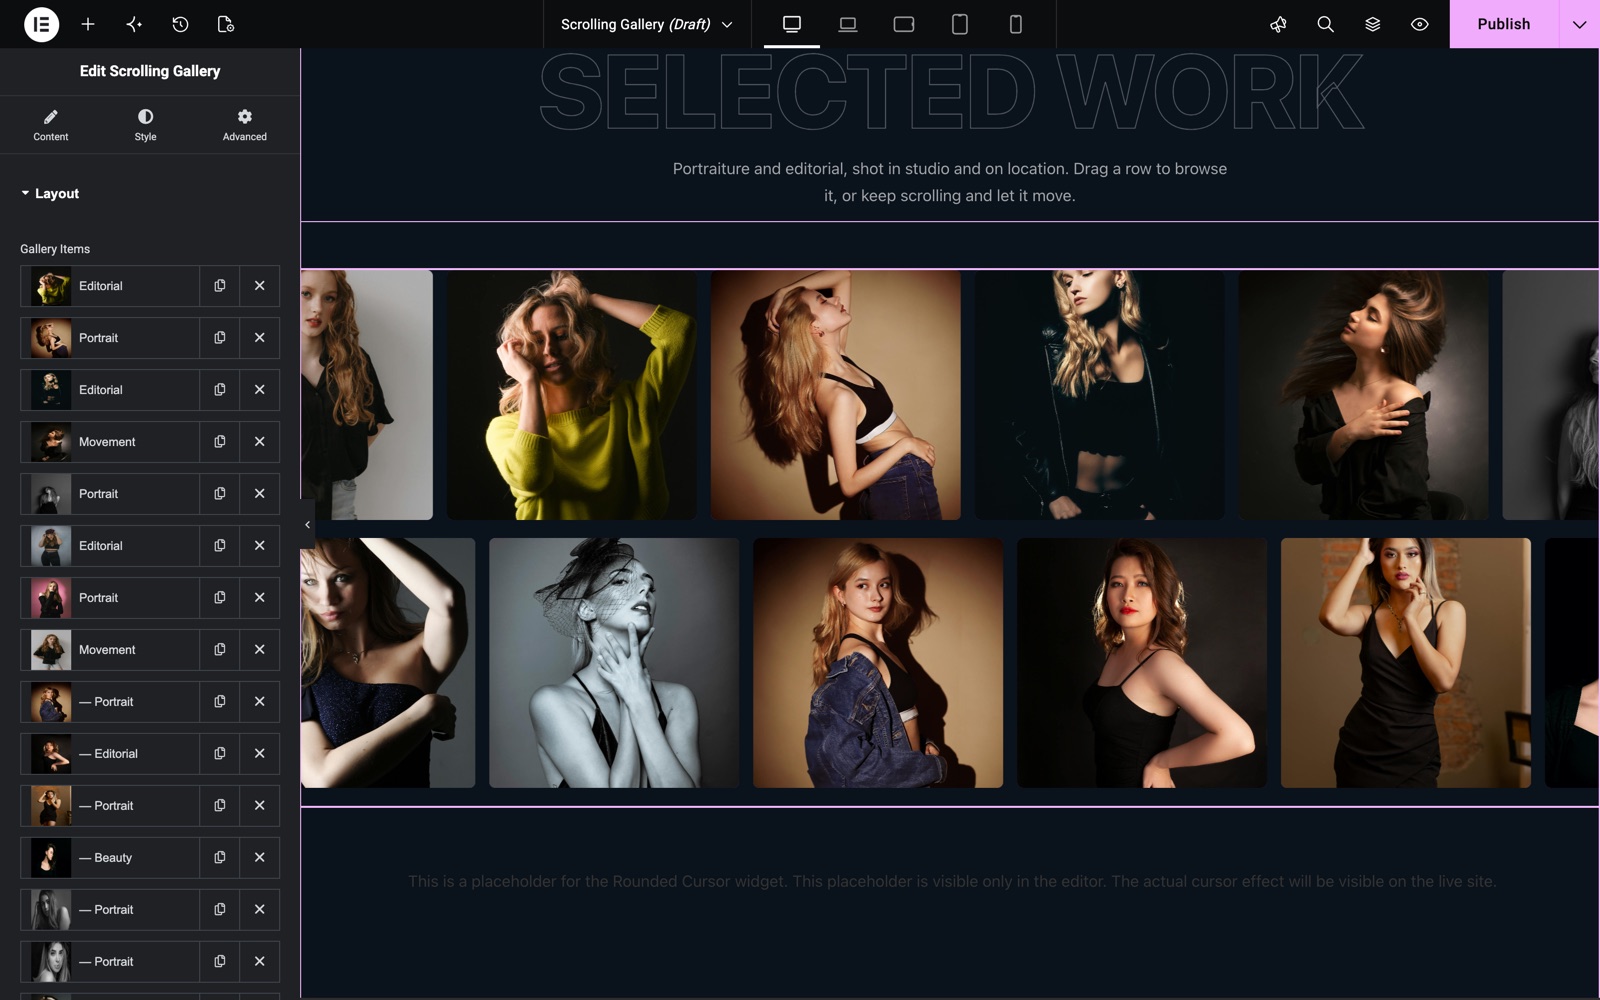
Task: Click the Publish button
Action: tap(1503, 24)
